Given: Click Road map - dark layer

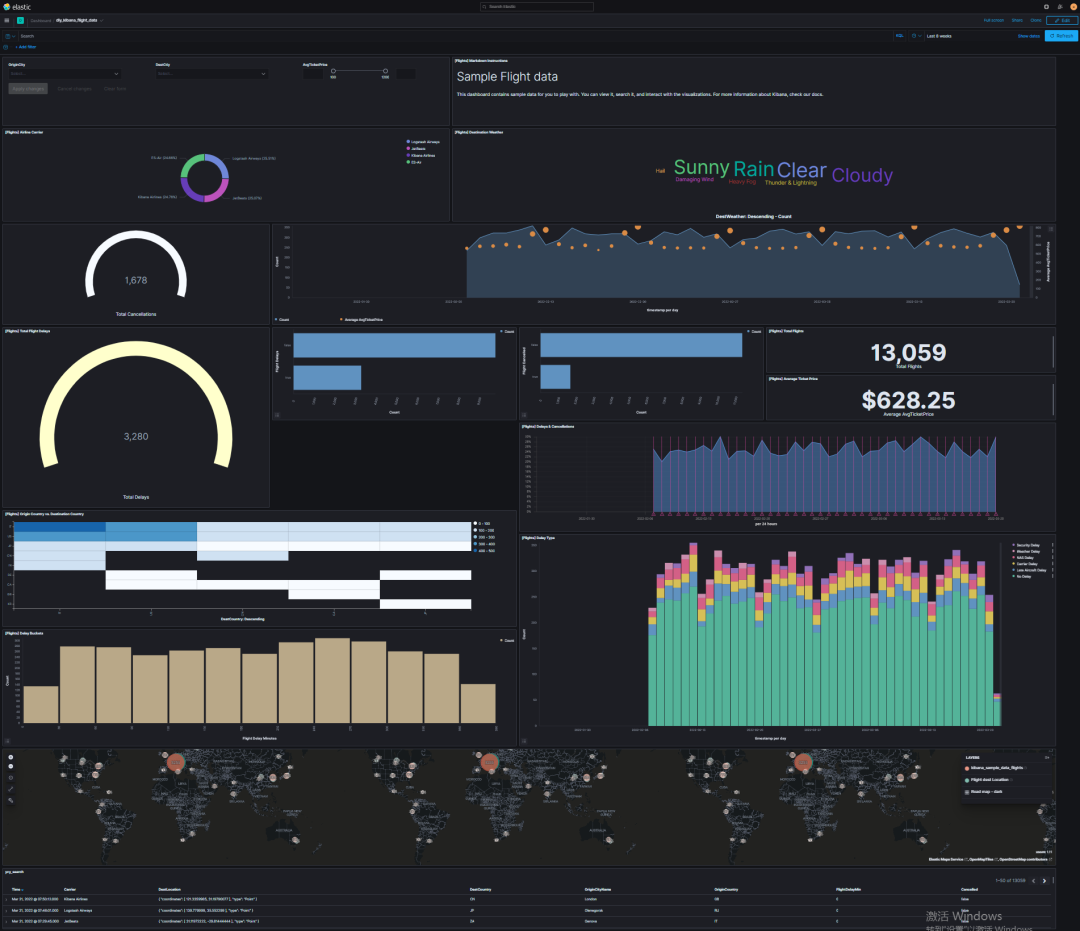Looking at the screenshot, I should [986, 792].
